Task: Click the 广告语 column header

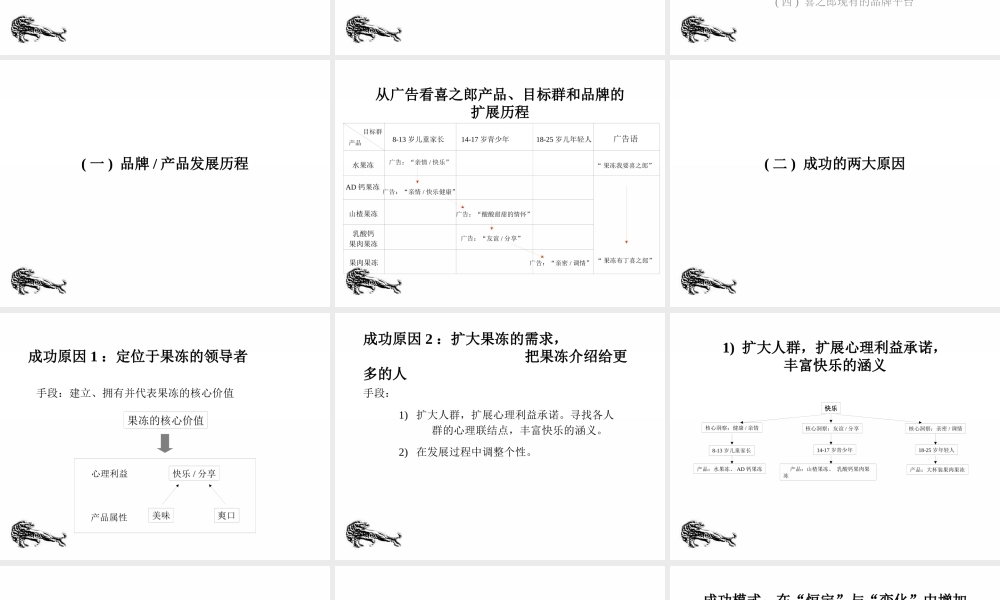Action: [626, 138]
